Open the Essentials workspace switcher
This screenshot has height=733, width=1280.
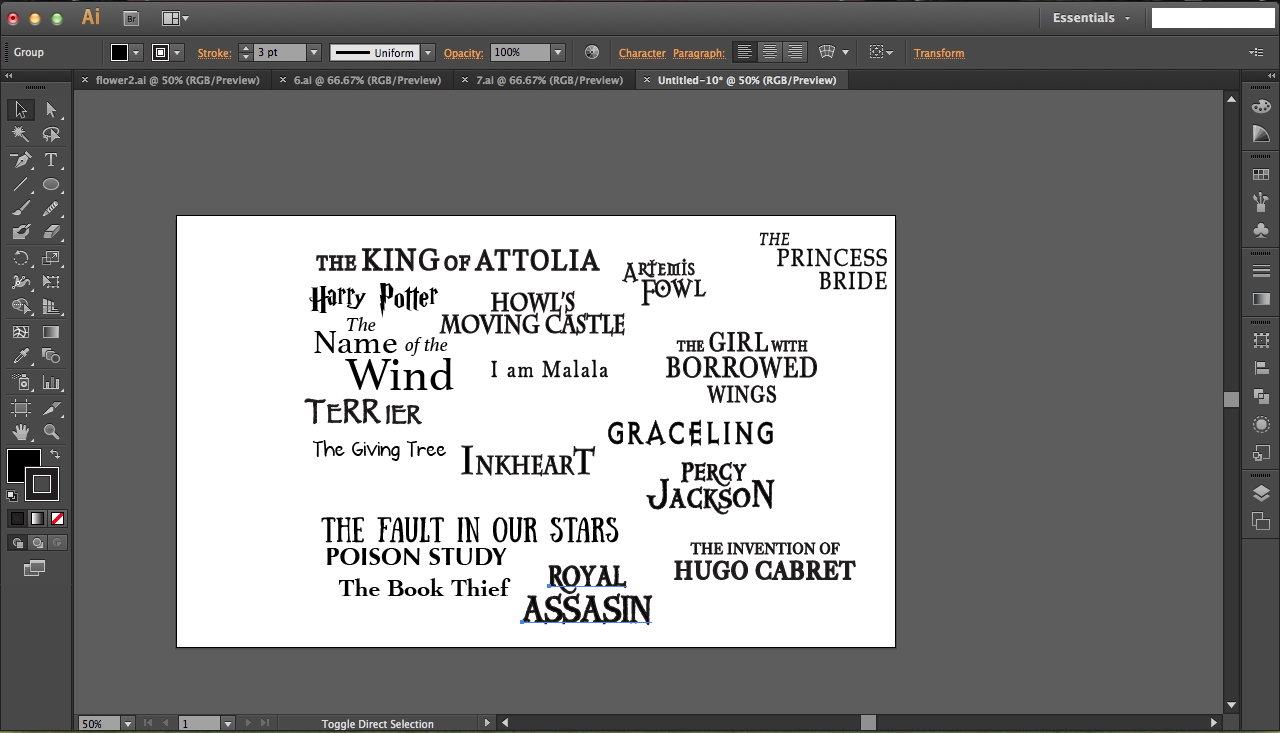pos(1091,18)
